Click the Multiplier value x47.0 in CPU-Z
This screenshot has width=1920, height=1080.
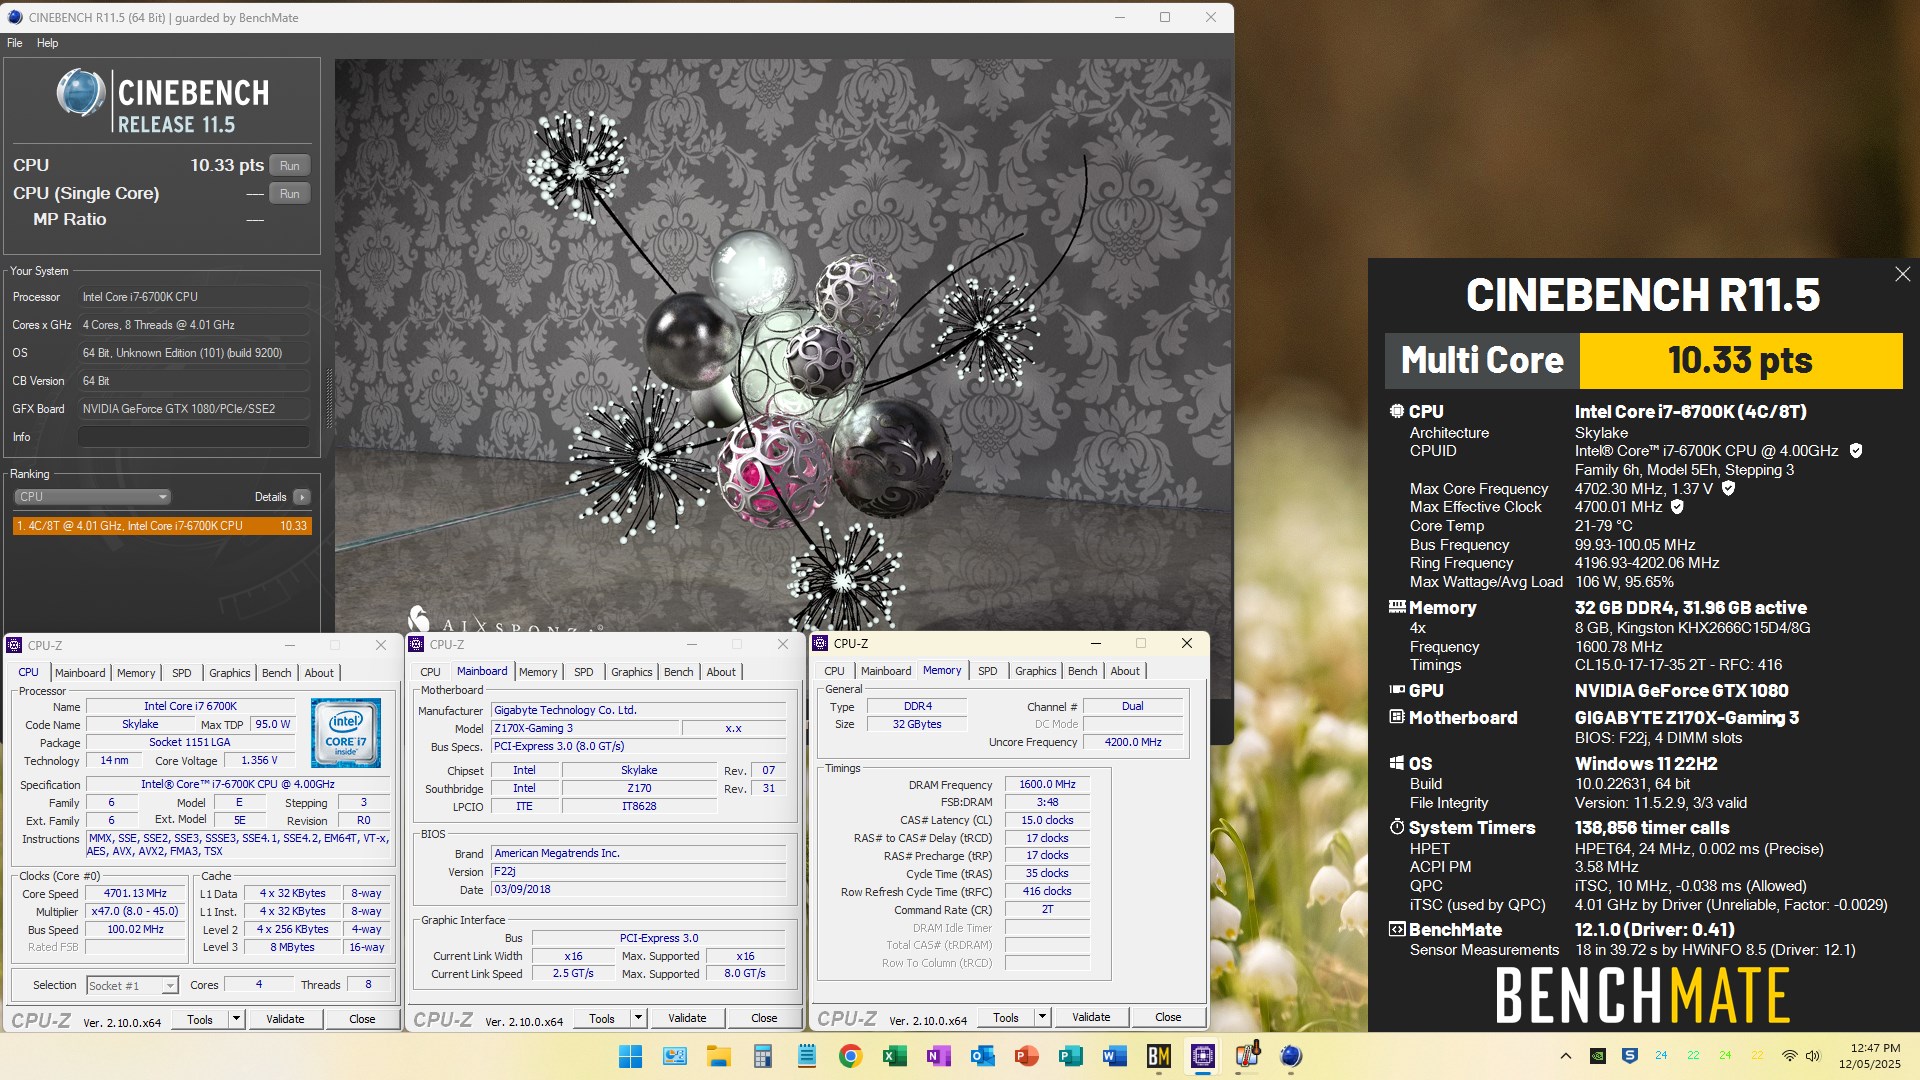[x=135, y=912]
